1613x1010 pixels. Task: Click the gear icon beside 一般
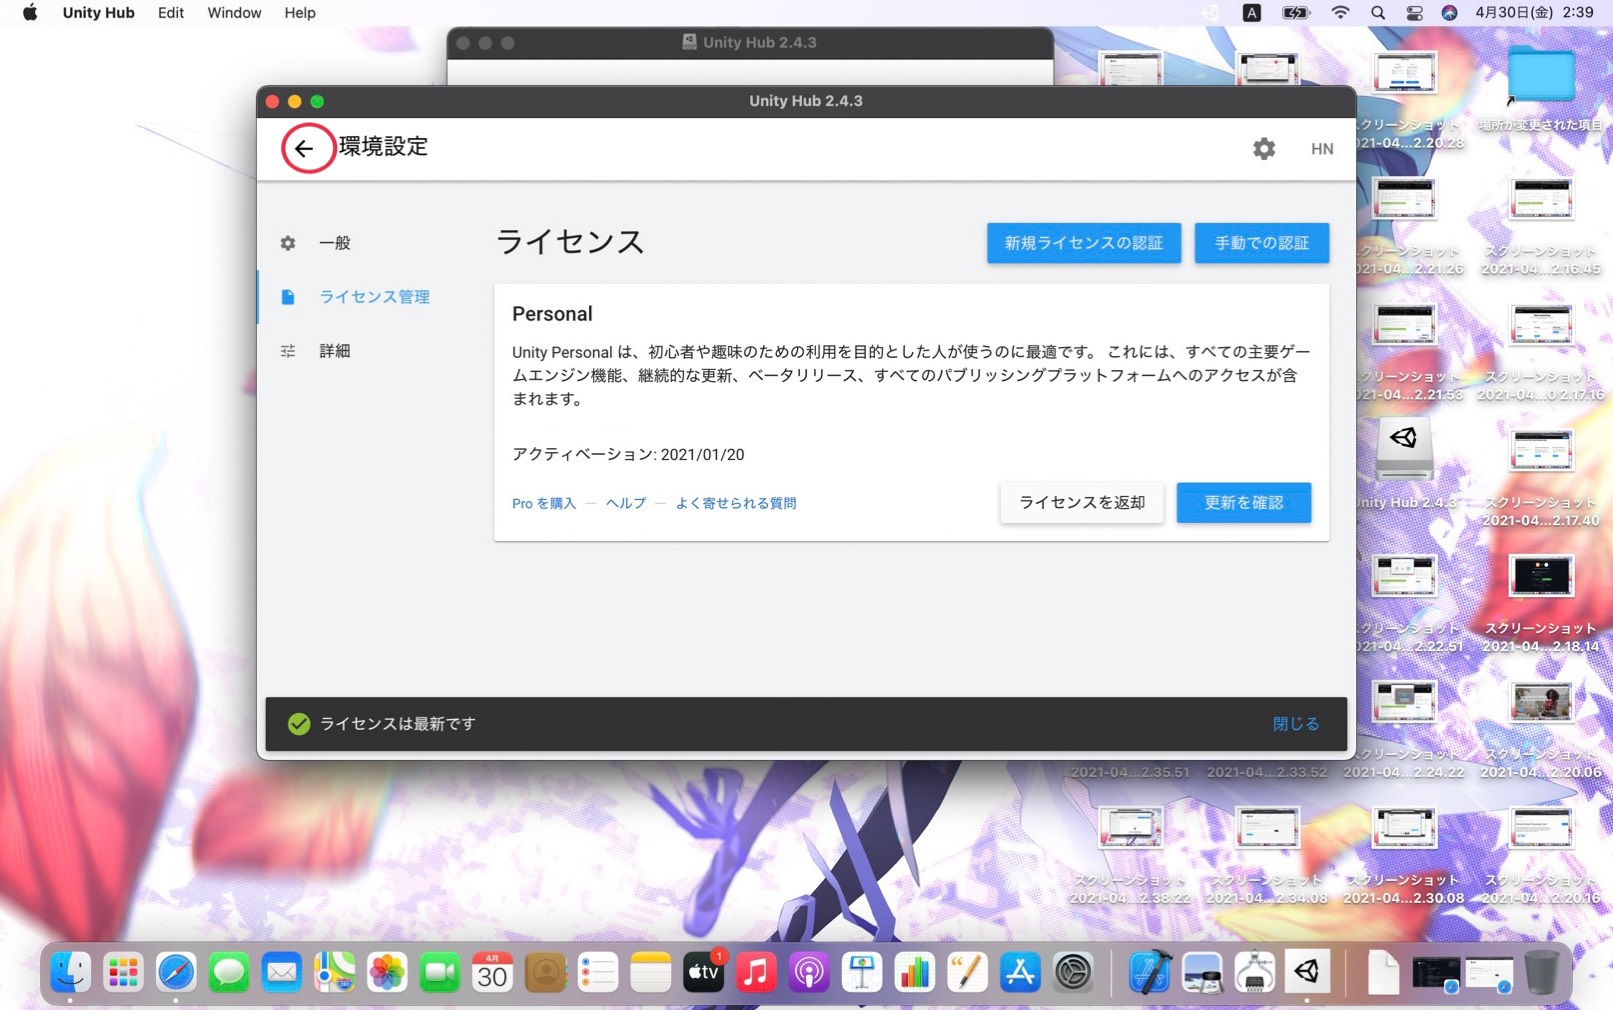288,243
